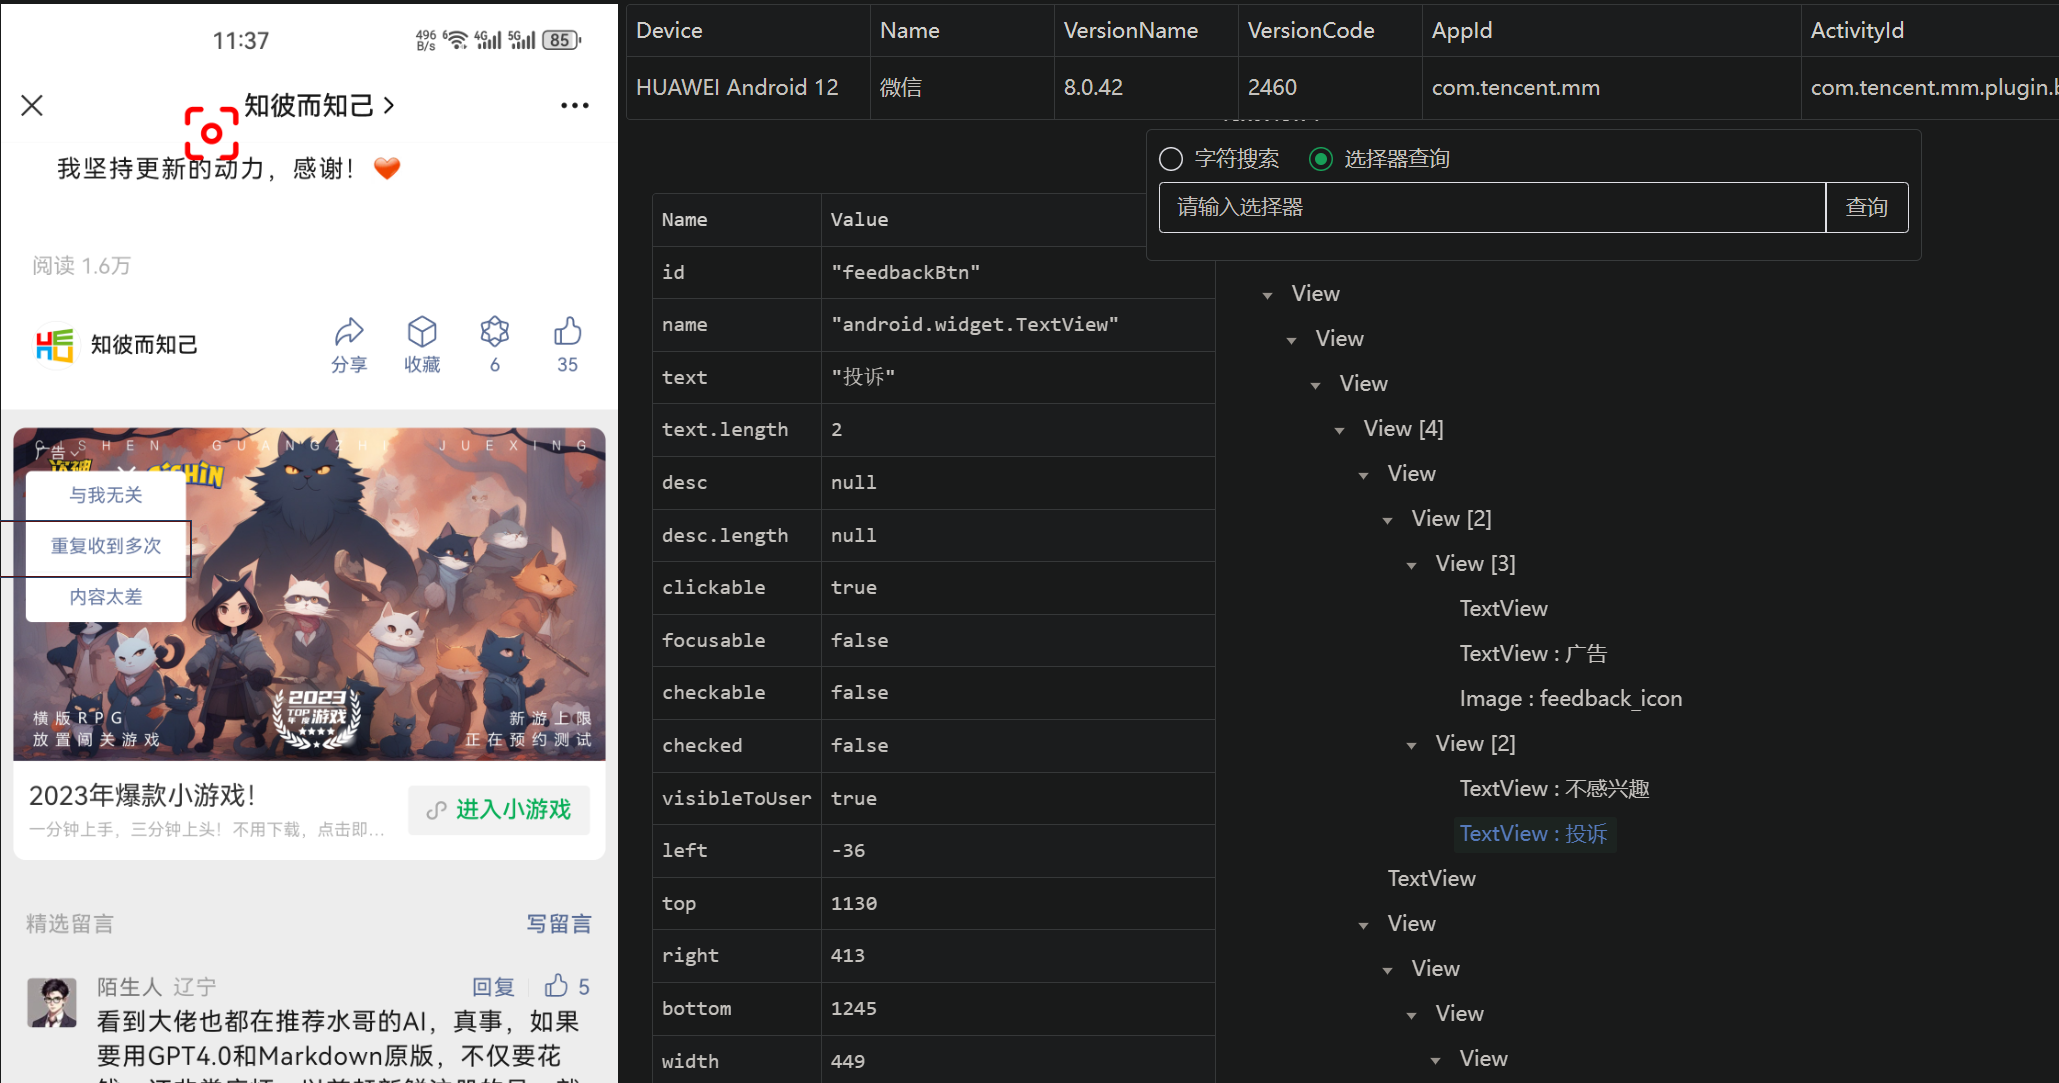2059x1083 pixels.
Task: Click the 知彼而知己 account logo
Action: pyautogui.click(x=54, y=344)
